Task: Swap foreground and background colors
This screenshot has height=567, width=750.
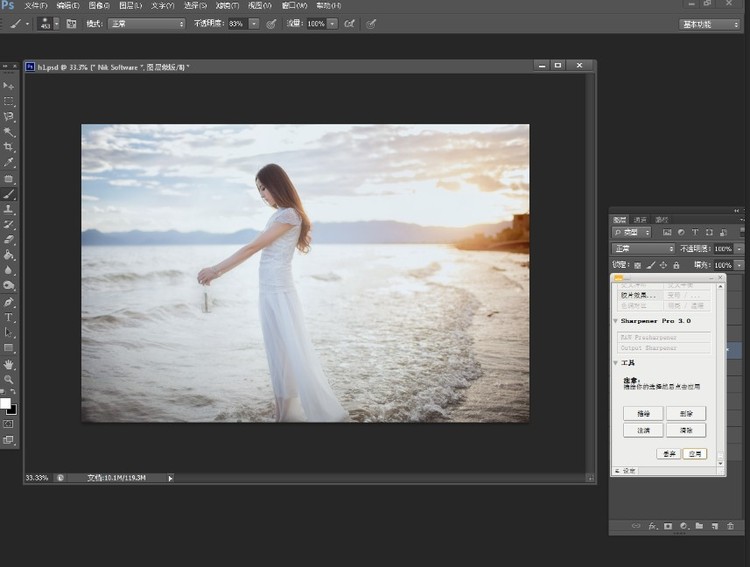Action: tap(13, 391)
